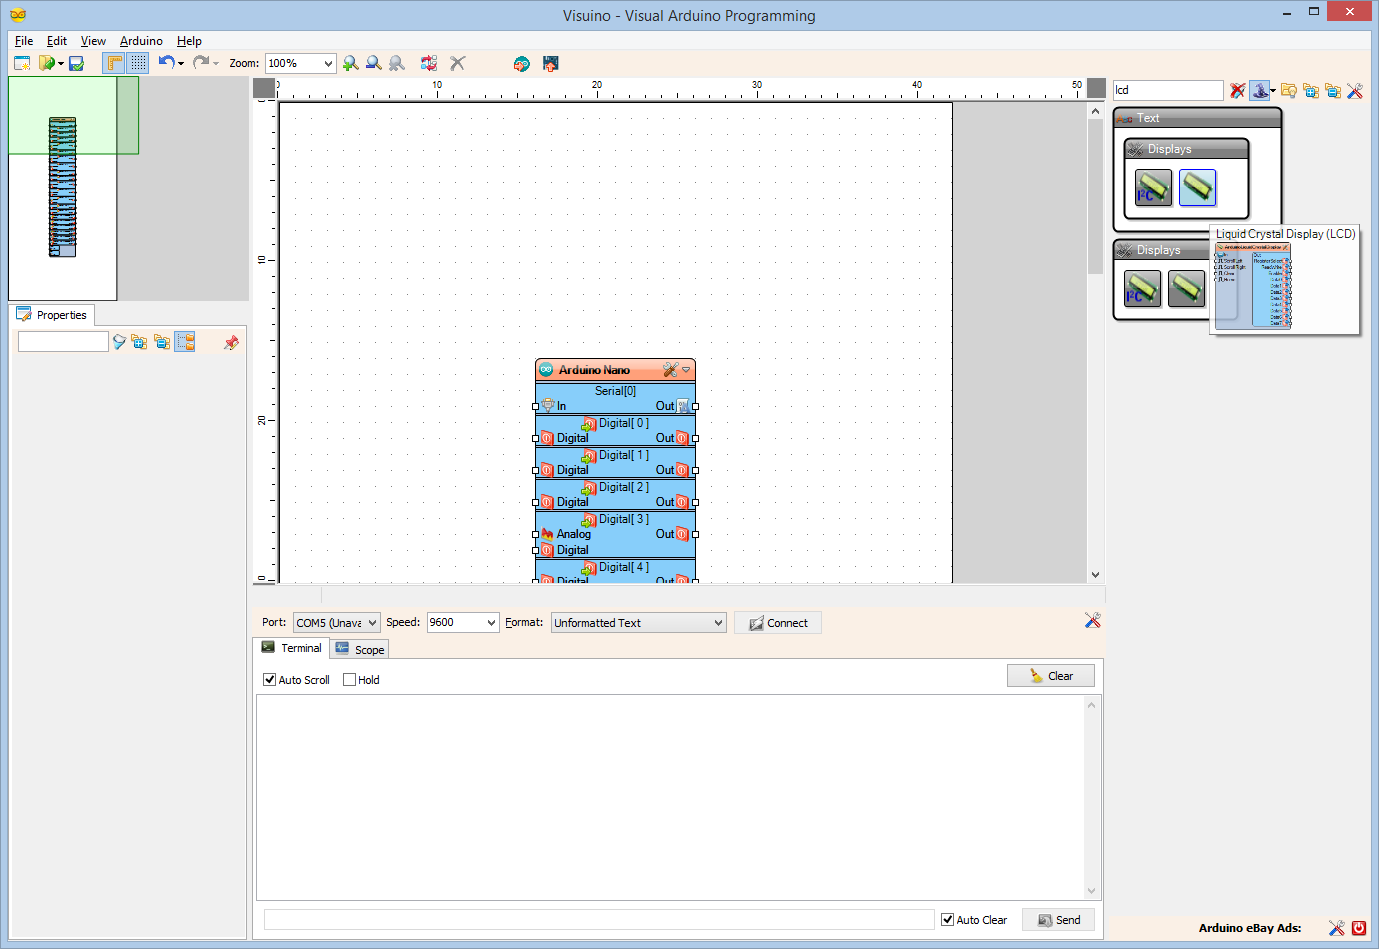Expand the Format dropdown
1379x949 pixels.
[718, 623]
